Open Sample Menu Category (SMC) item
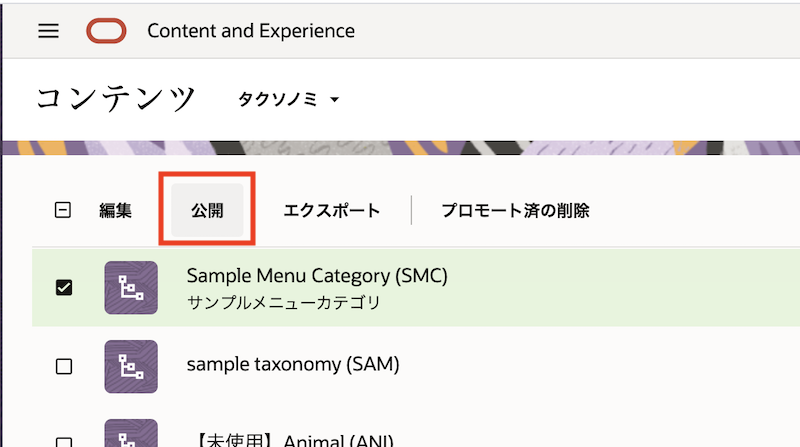Viewport: 800px width, 447px height. (x=317, y=276)
